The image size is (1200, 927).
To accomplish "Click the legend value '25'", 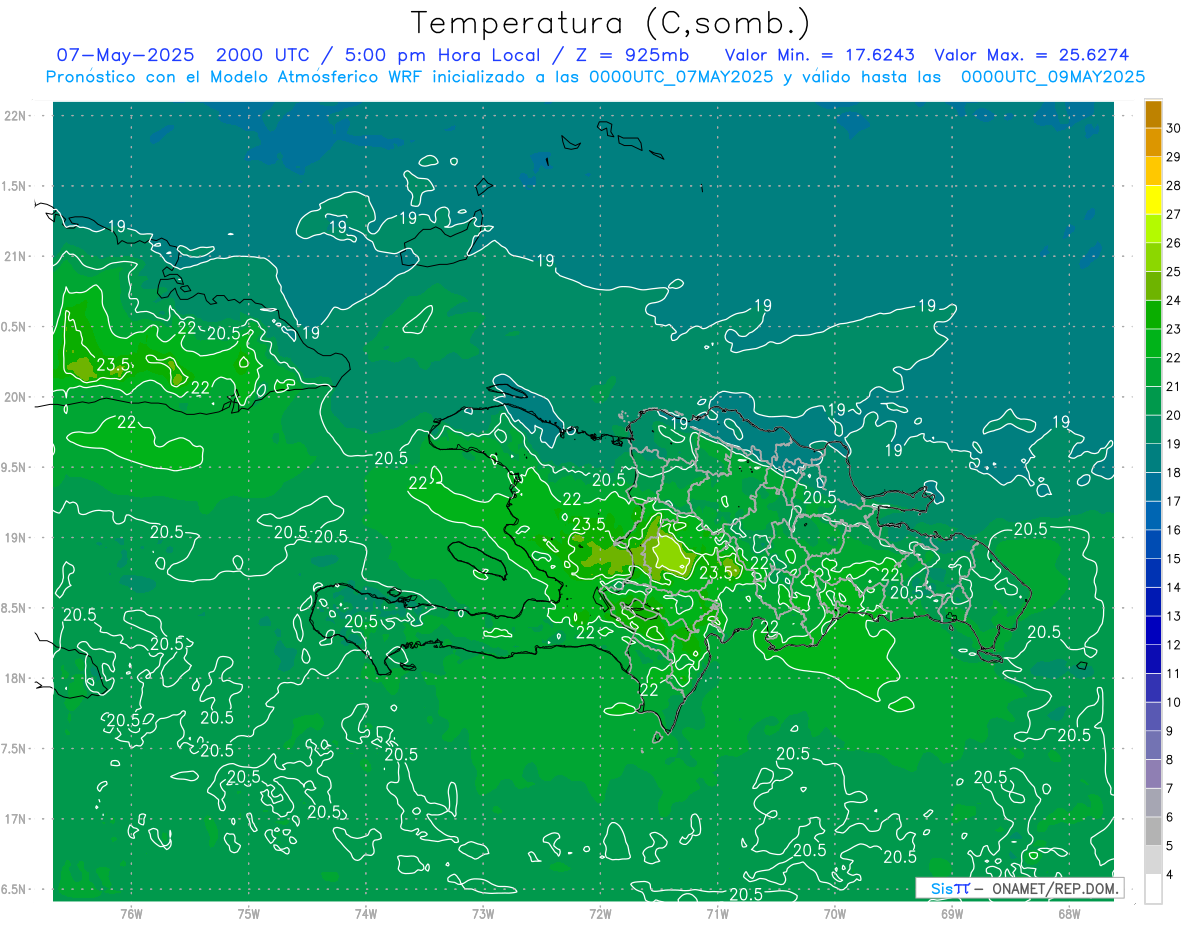I will [1173, 271].
